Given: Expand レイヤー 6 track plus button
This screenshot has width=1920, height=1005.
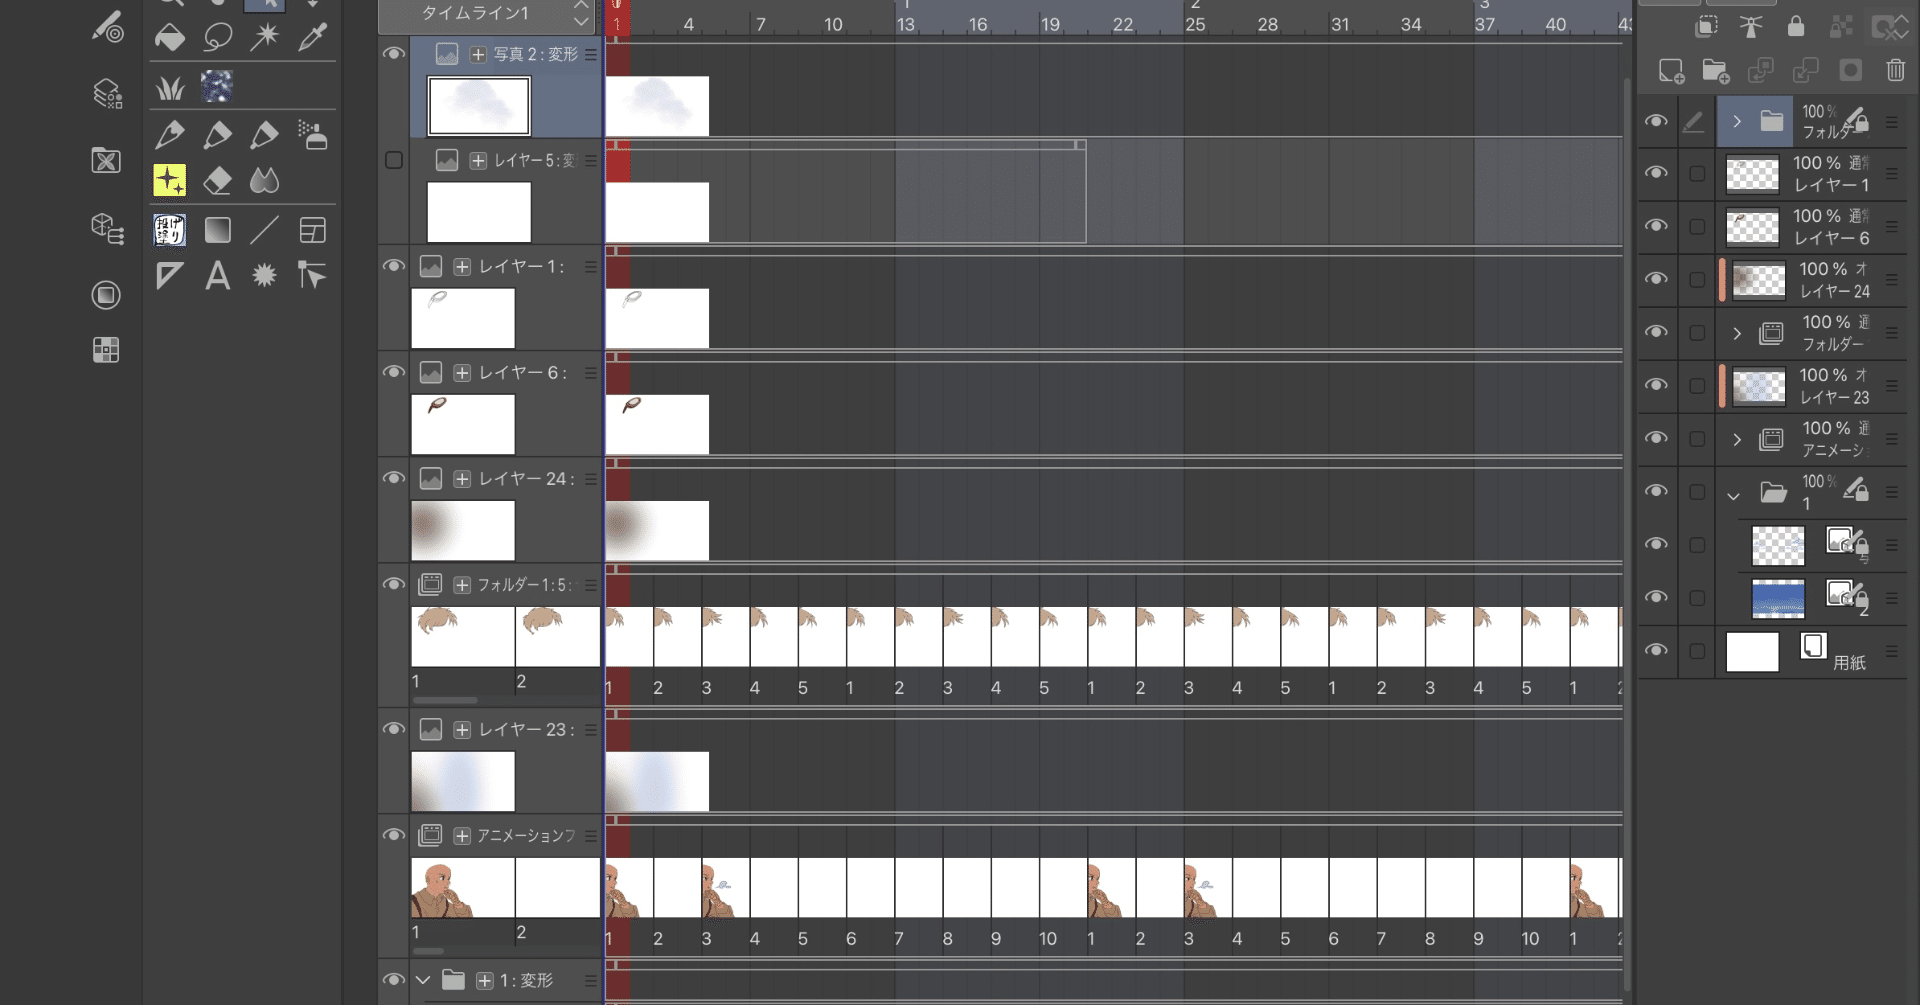Looking at the screenshot, I should tap(462, 373).
